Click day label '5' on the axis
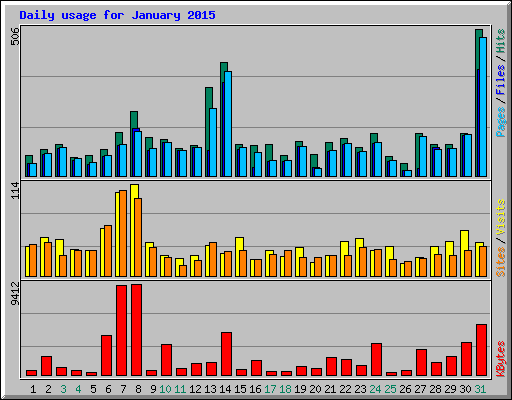 point(93,389)
